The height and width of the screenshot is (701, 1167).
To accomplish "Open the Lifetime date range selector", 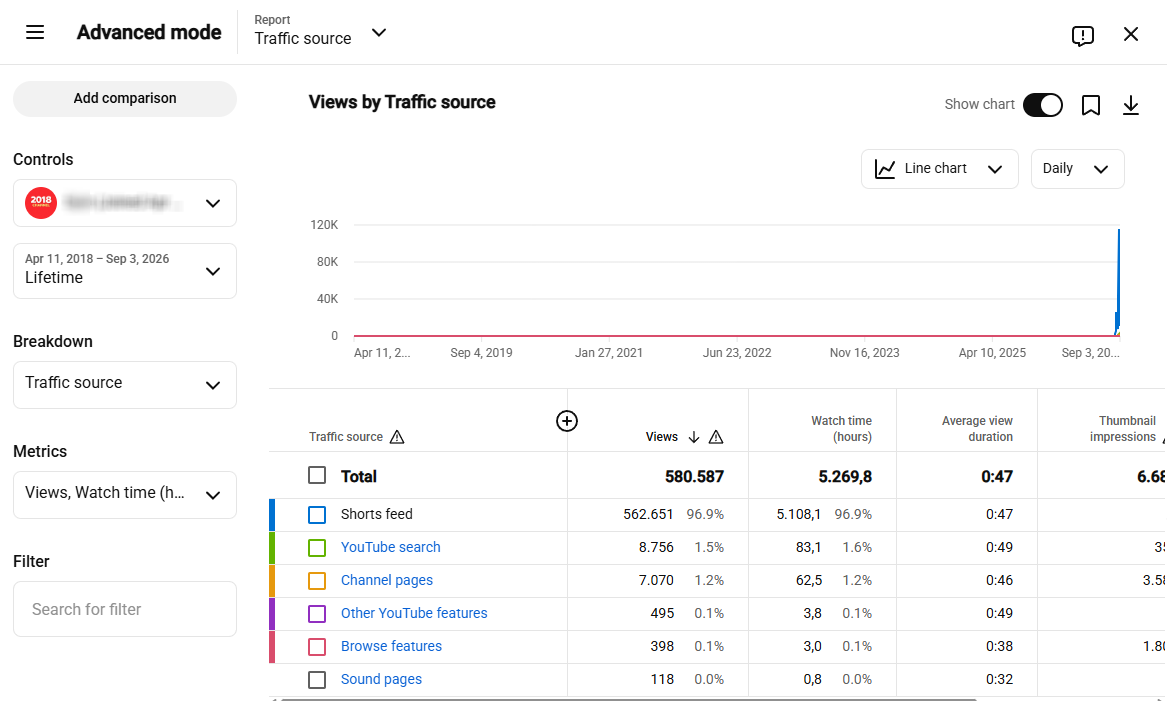I will [125, 271].
